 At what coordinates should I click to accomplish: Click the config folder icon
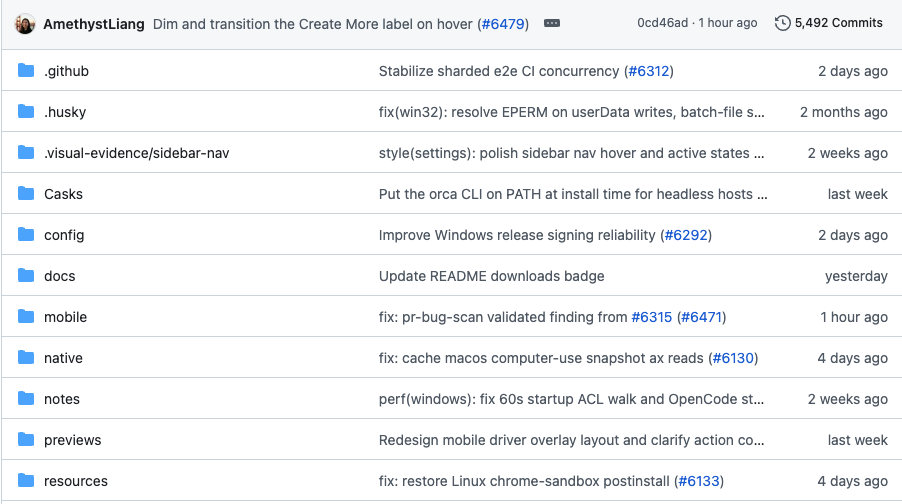tap(26, 235)
